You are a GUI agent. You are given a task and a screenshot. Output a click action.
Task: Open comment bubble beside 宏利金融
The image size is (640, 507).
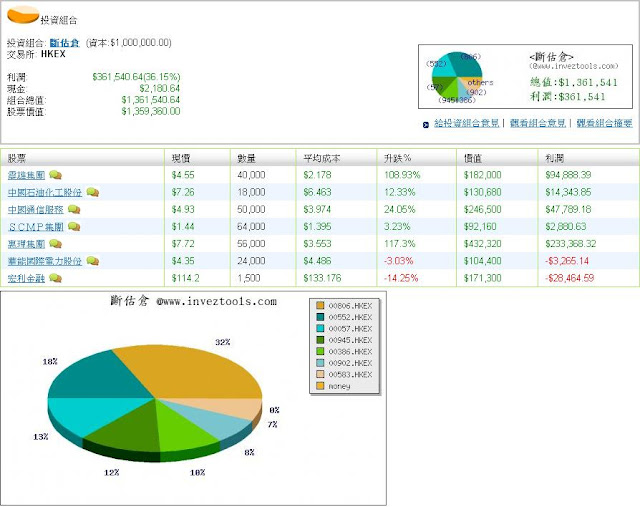[x=55, y=278]
